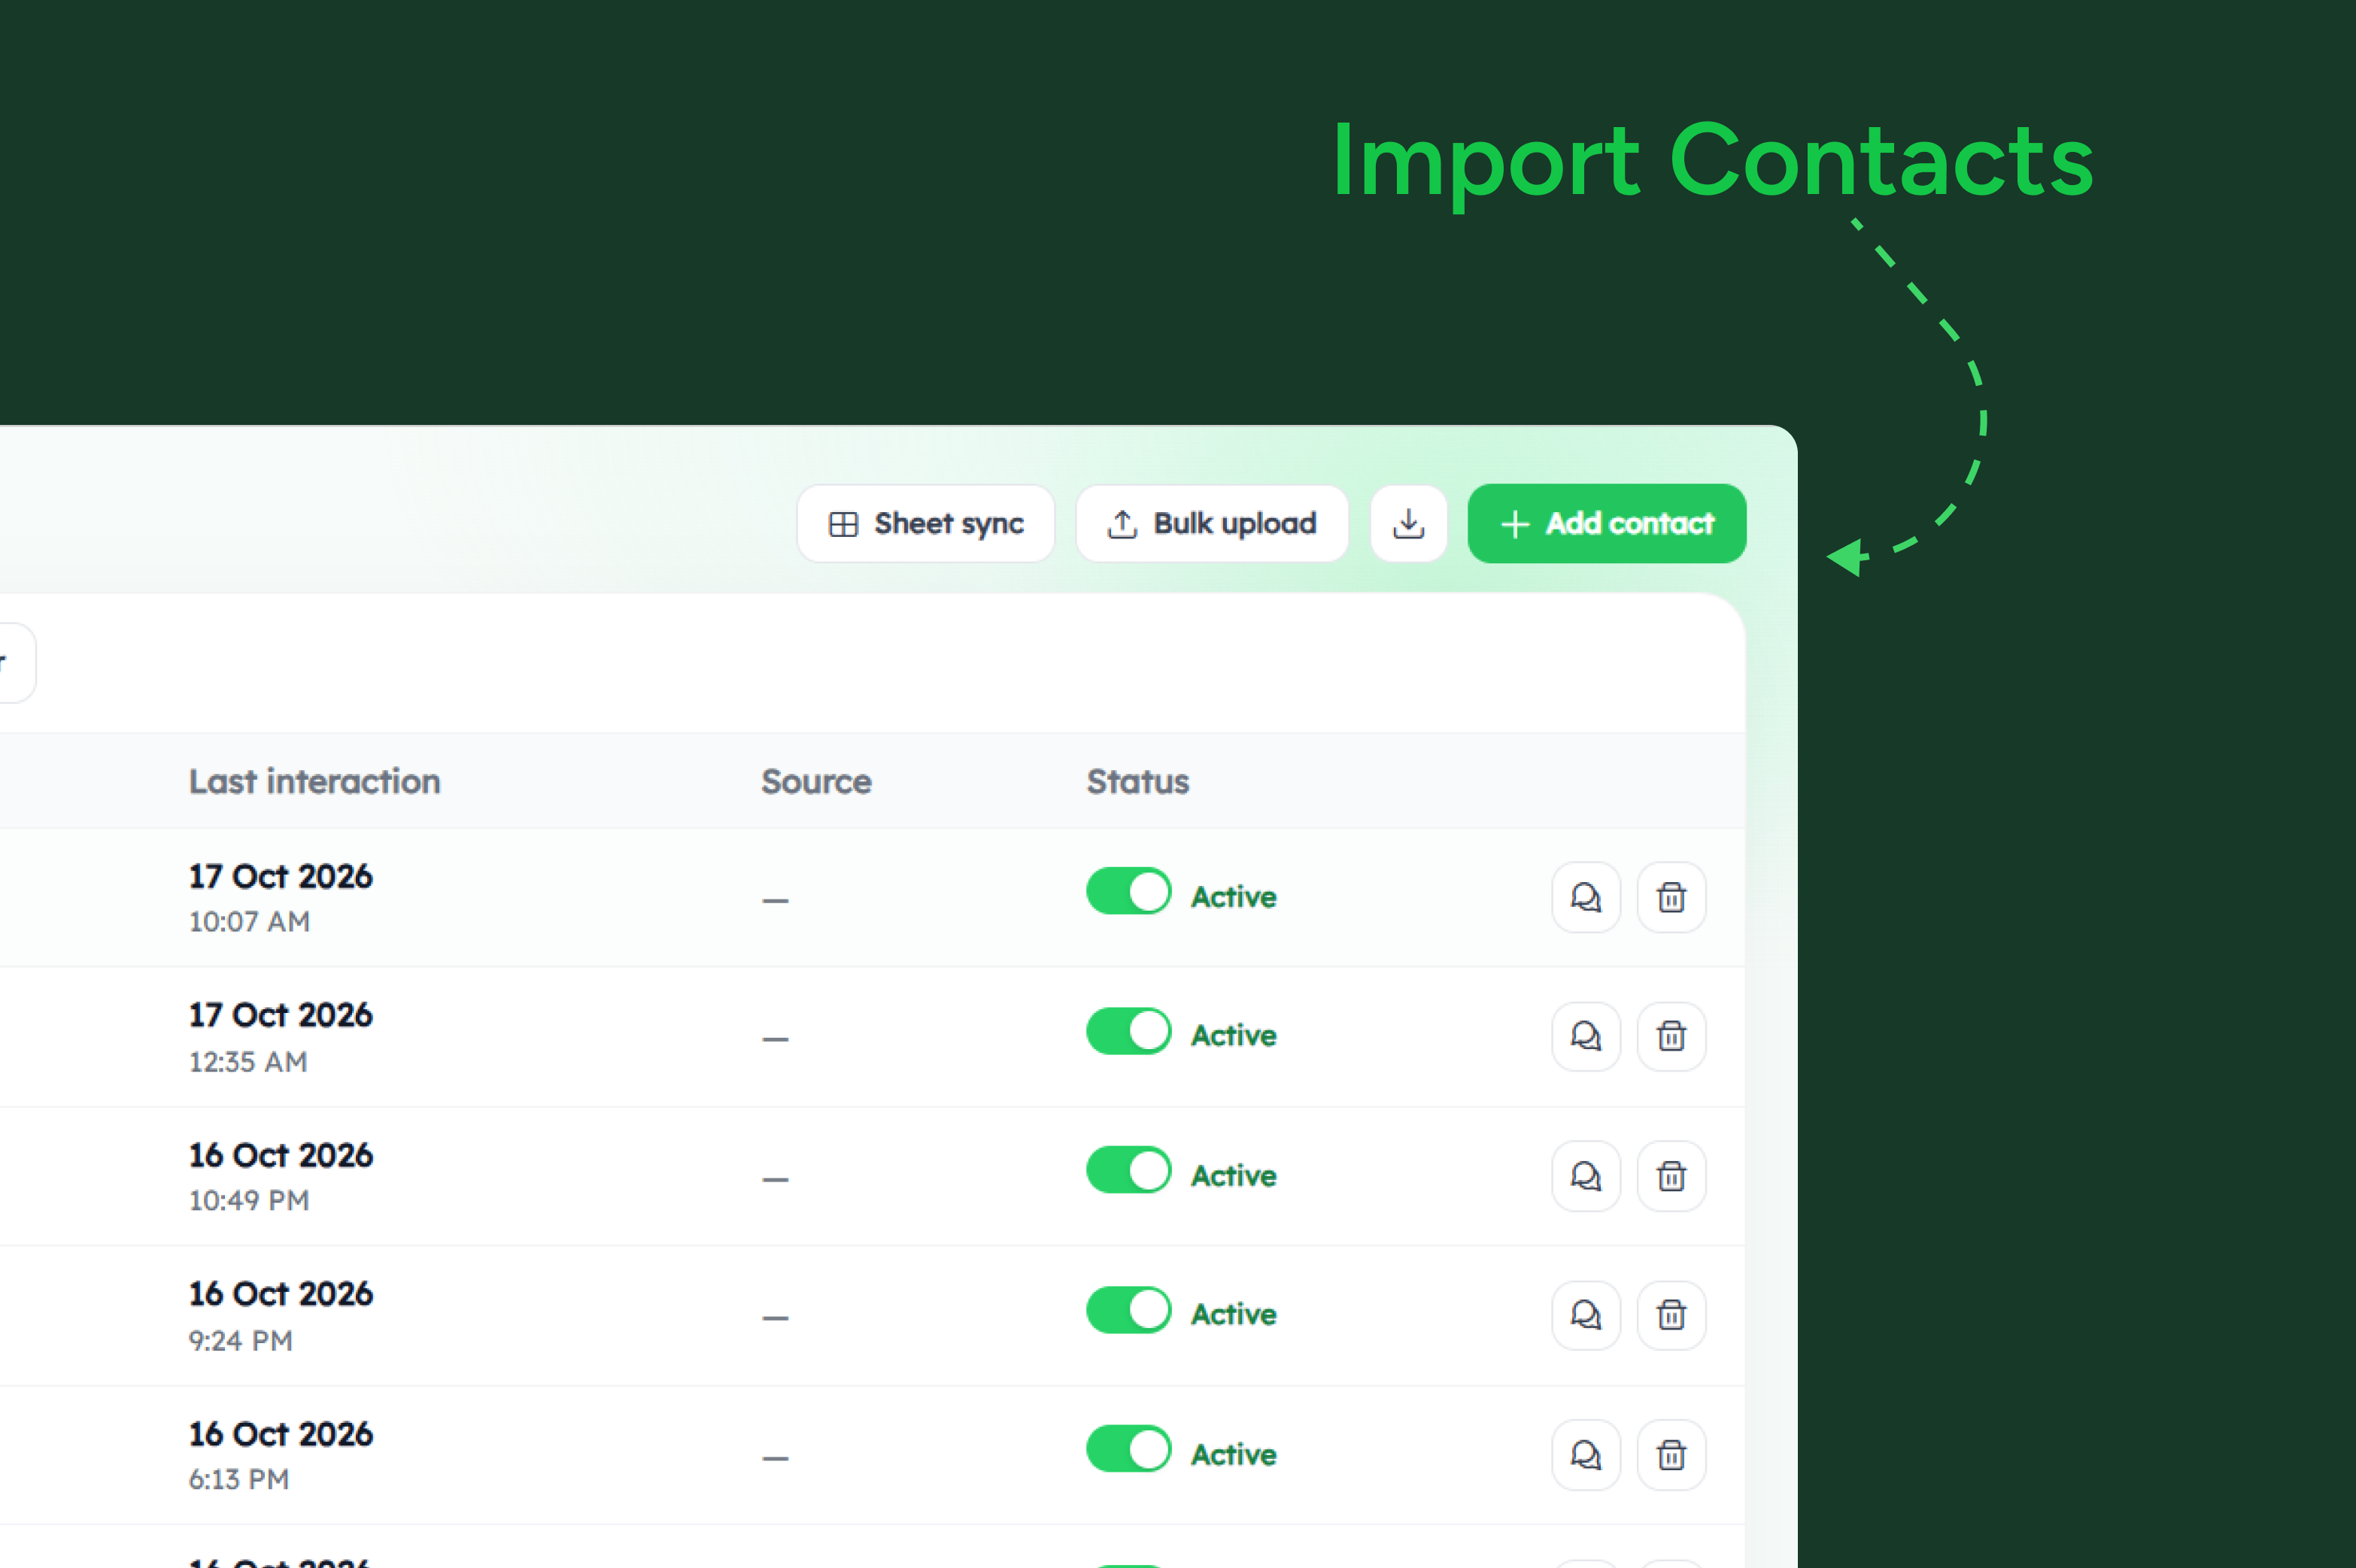Image resolution: width=2356 pixels, height=1568 pixels.
Task: Click the 9:24 PM time text
Action: point(241,1340)
